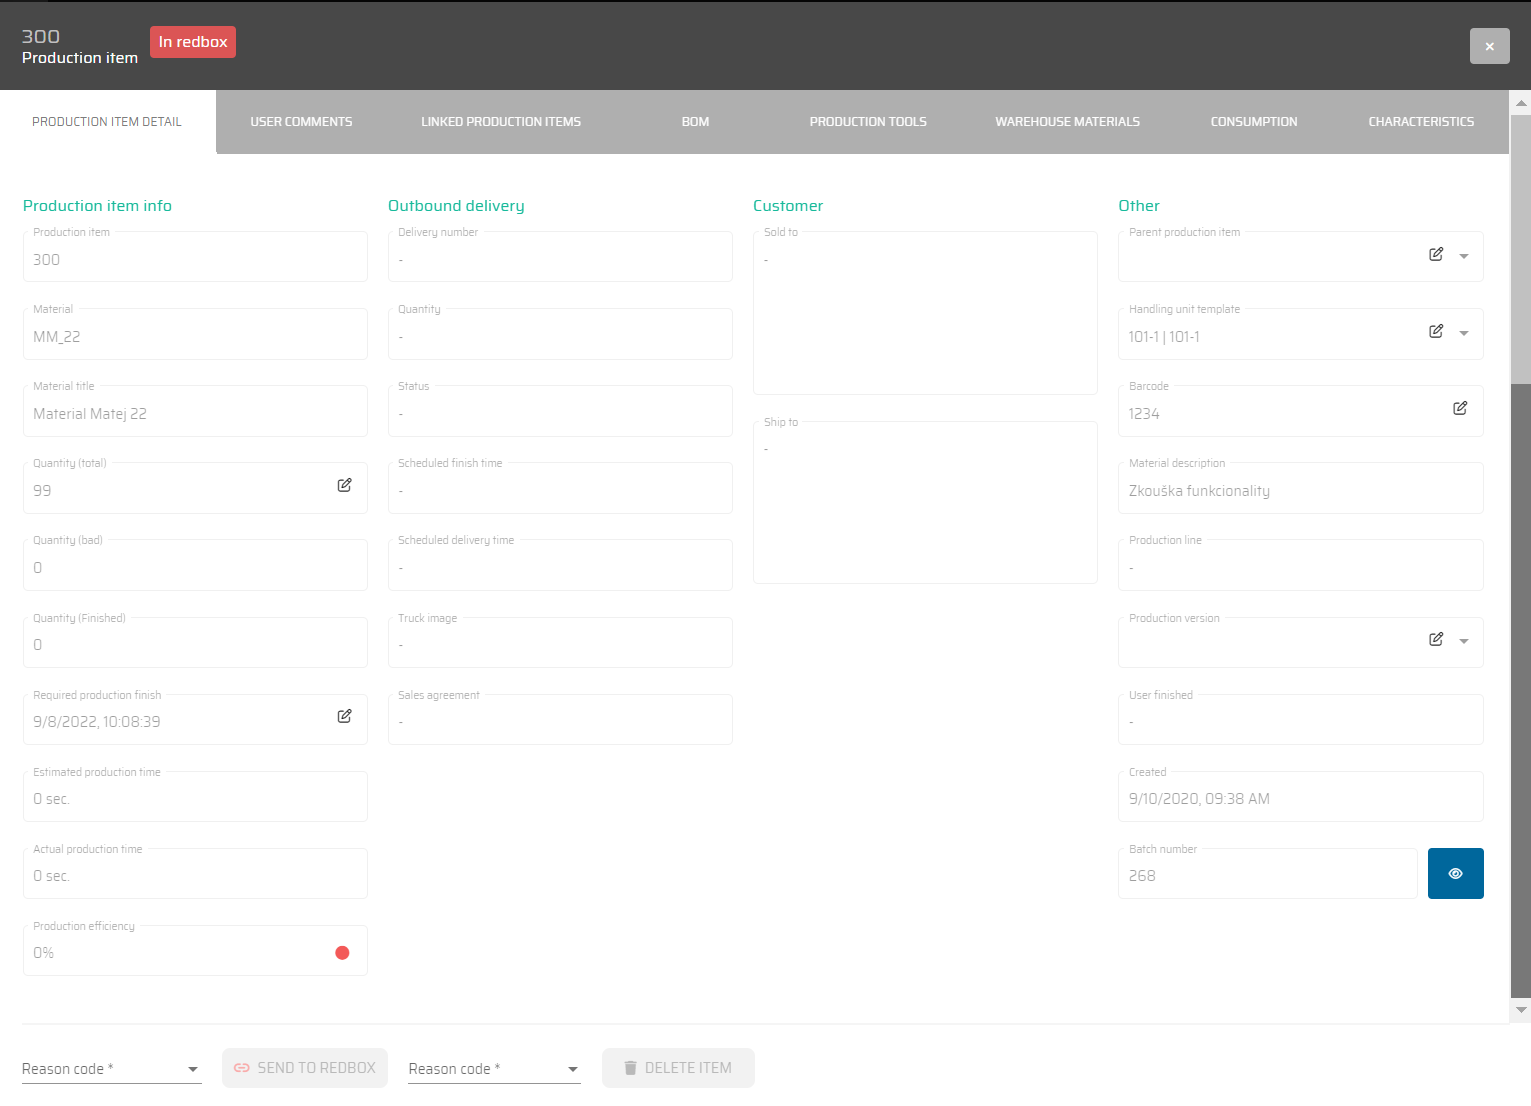1531x1106 pixels.
Task: Edit the Required production finish date
Action: tap(344, 716)
